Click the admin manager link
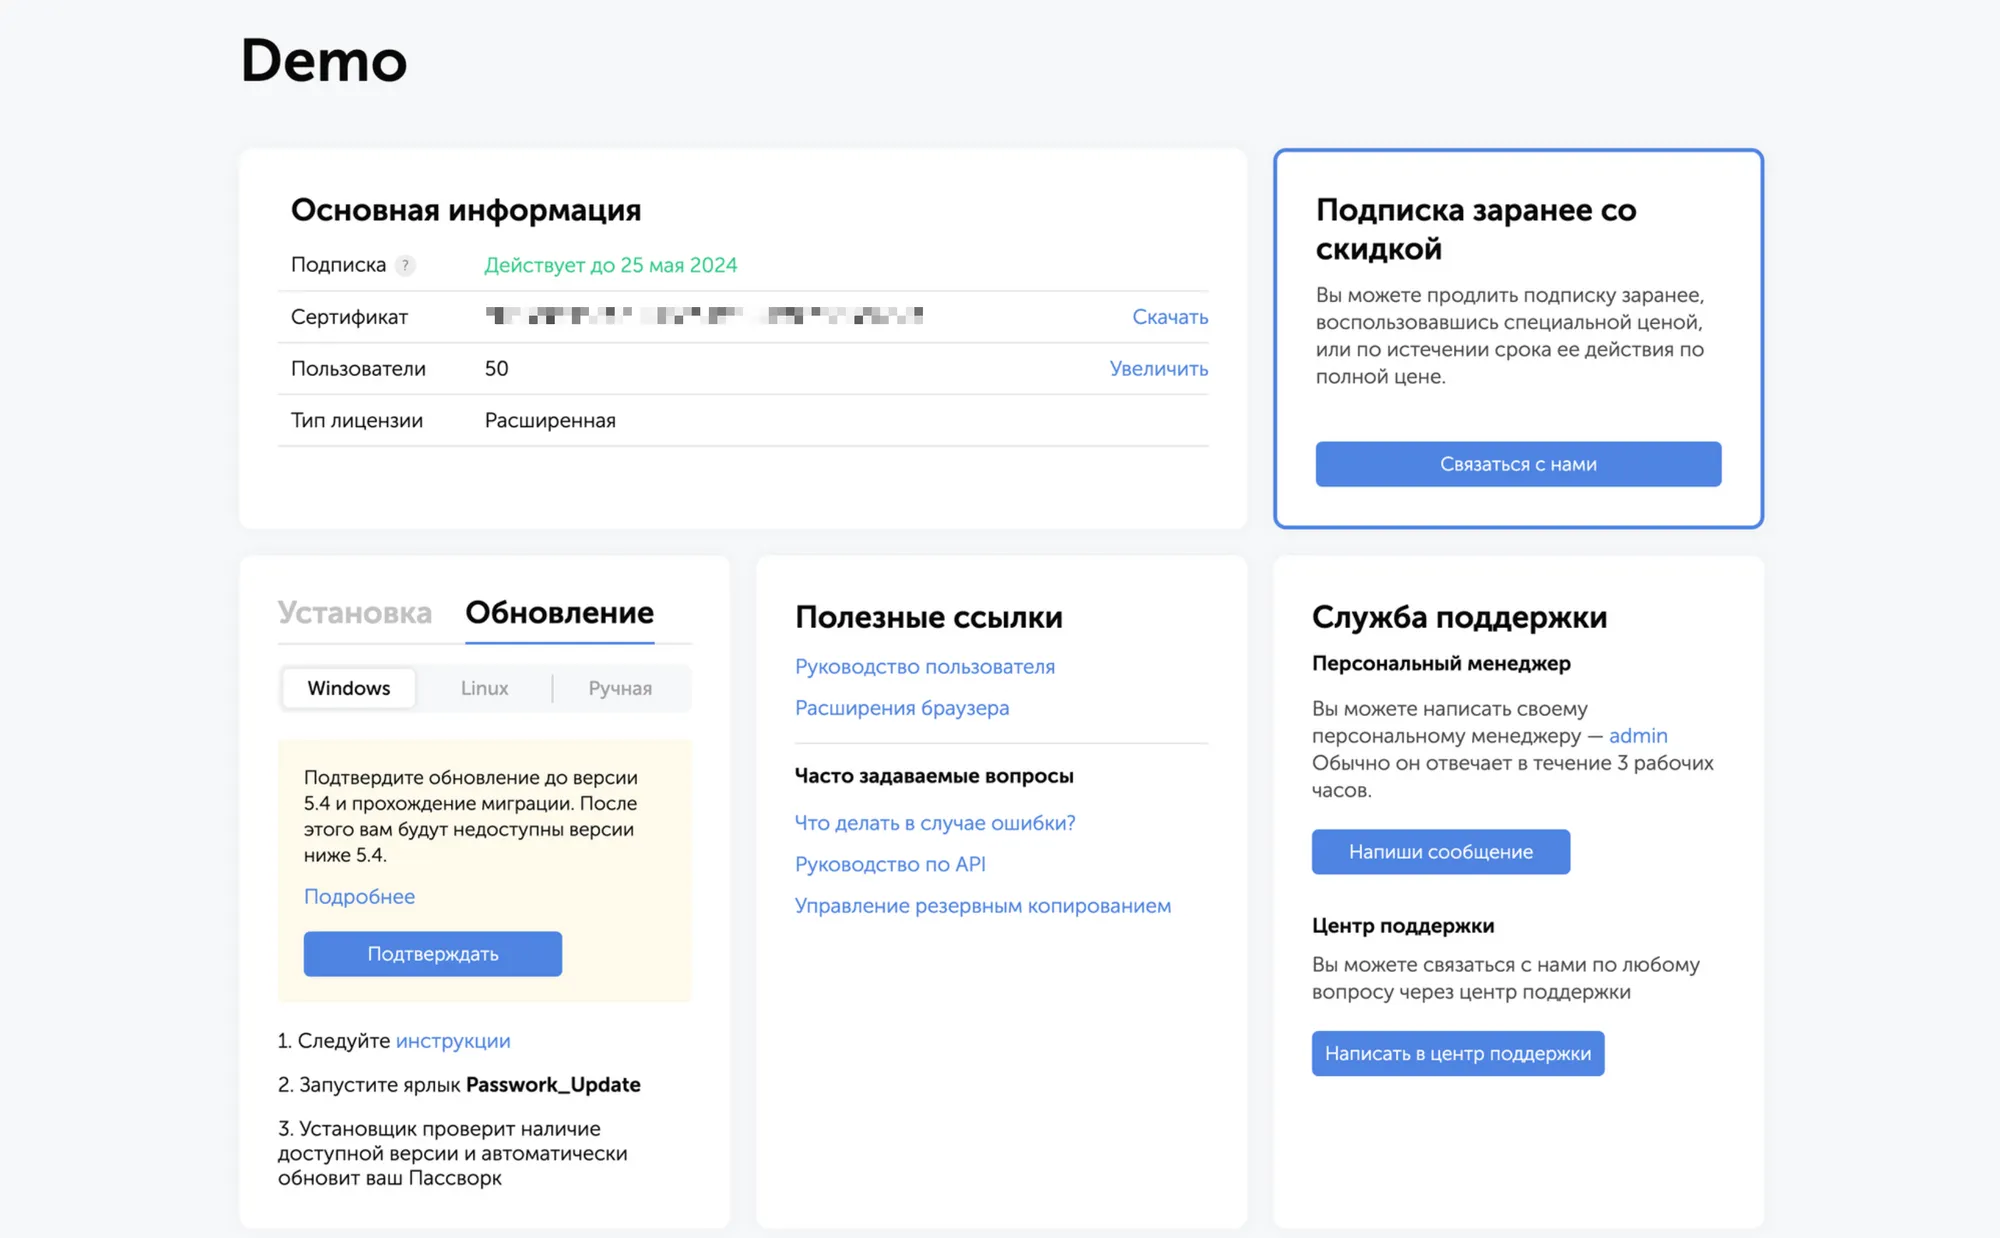Screen dimensions: 2000x1238 tap(1637, 736)
